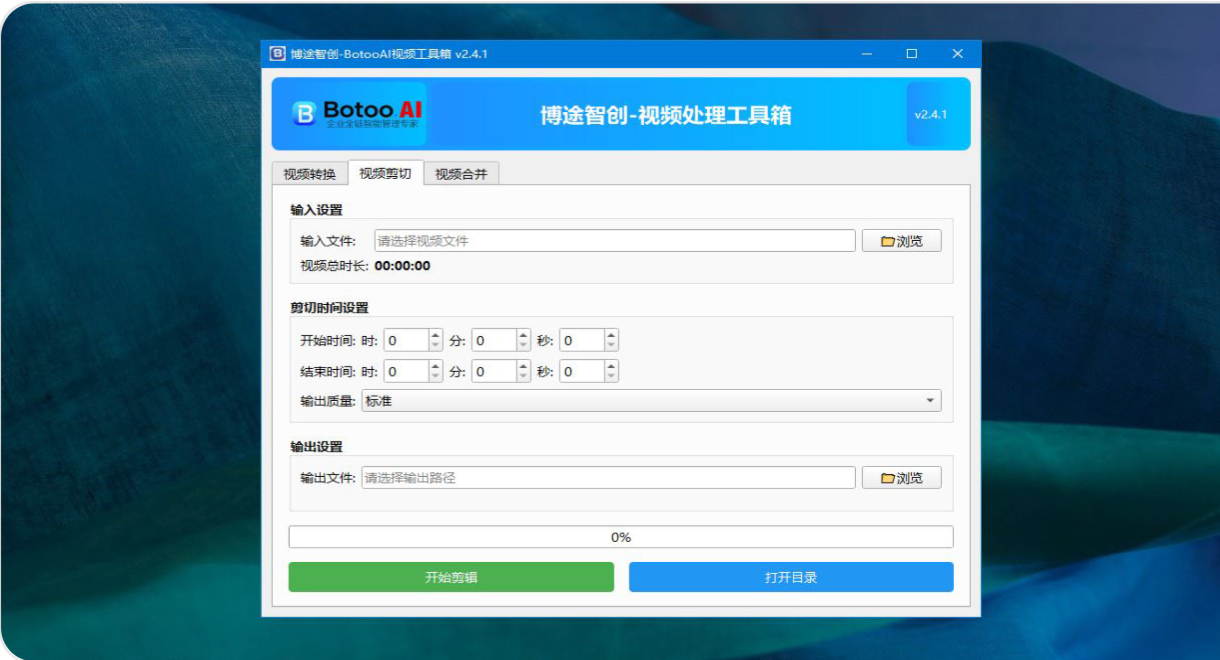The width and height of the screenshot is (1220, 660).
Task: Increase the 结束时间 hour value
Action: 435,366
